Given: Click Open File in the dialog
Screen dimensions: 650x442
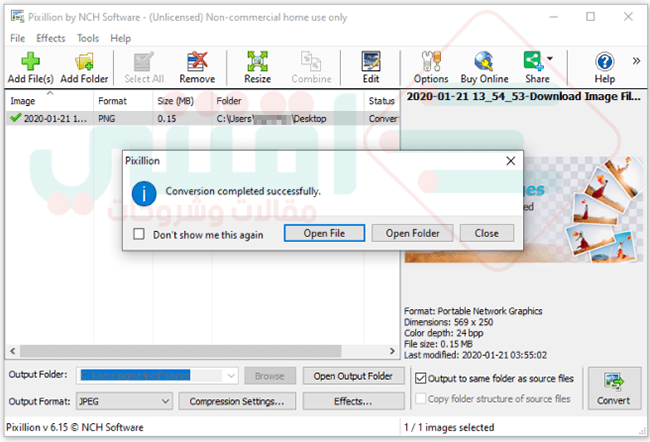Looking at the screenshot, I should [x=324, y=233].
